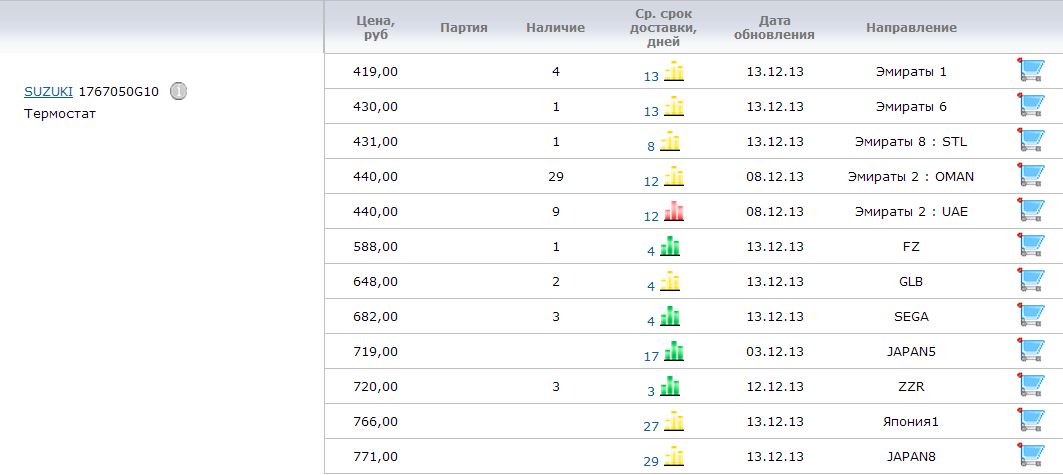Add the FZ 588,00 offer to cart
The image size is (1063, 475).
click(x=1030, y=246)
